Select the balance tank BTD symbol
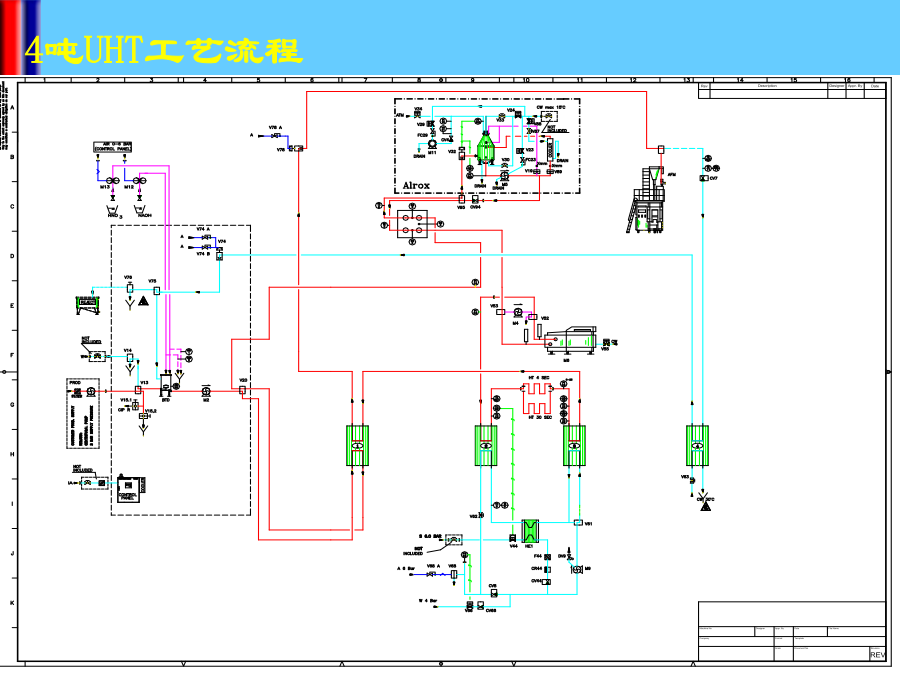Screen dimensions: 900x675 pyautogui.click(x=166, y=384)
